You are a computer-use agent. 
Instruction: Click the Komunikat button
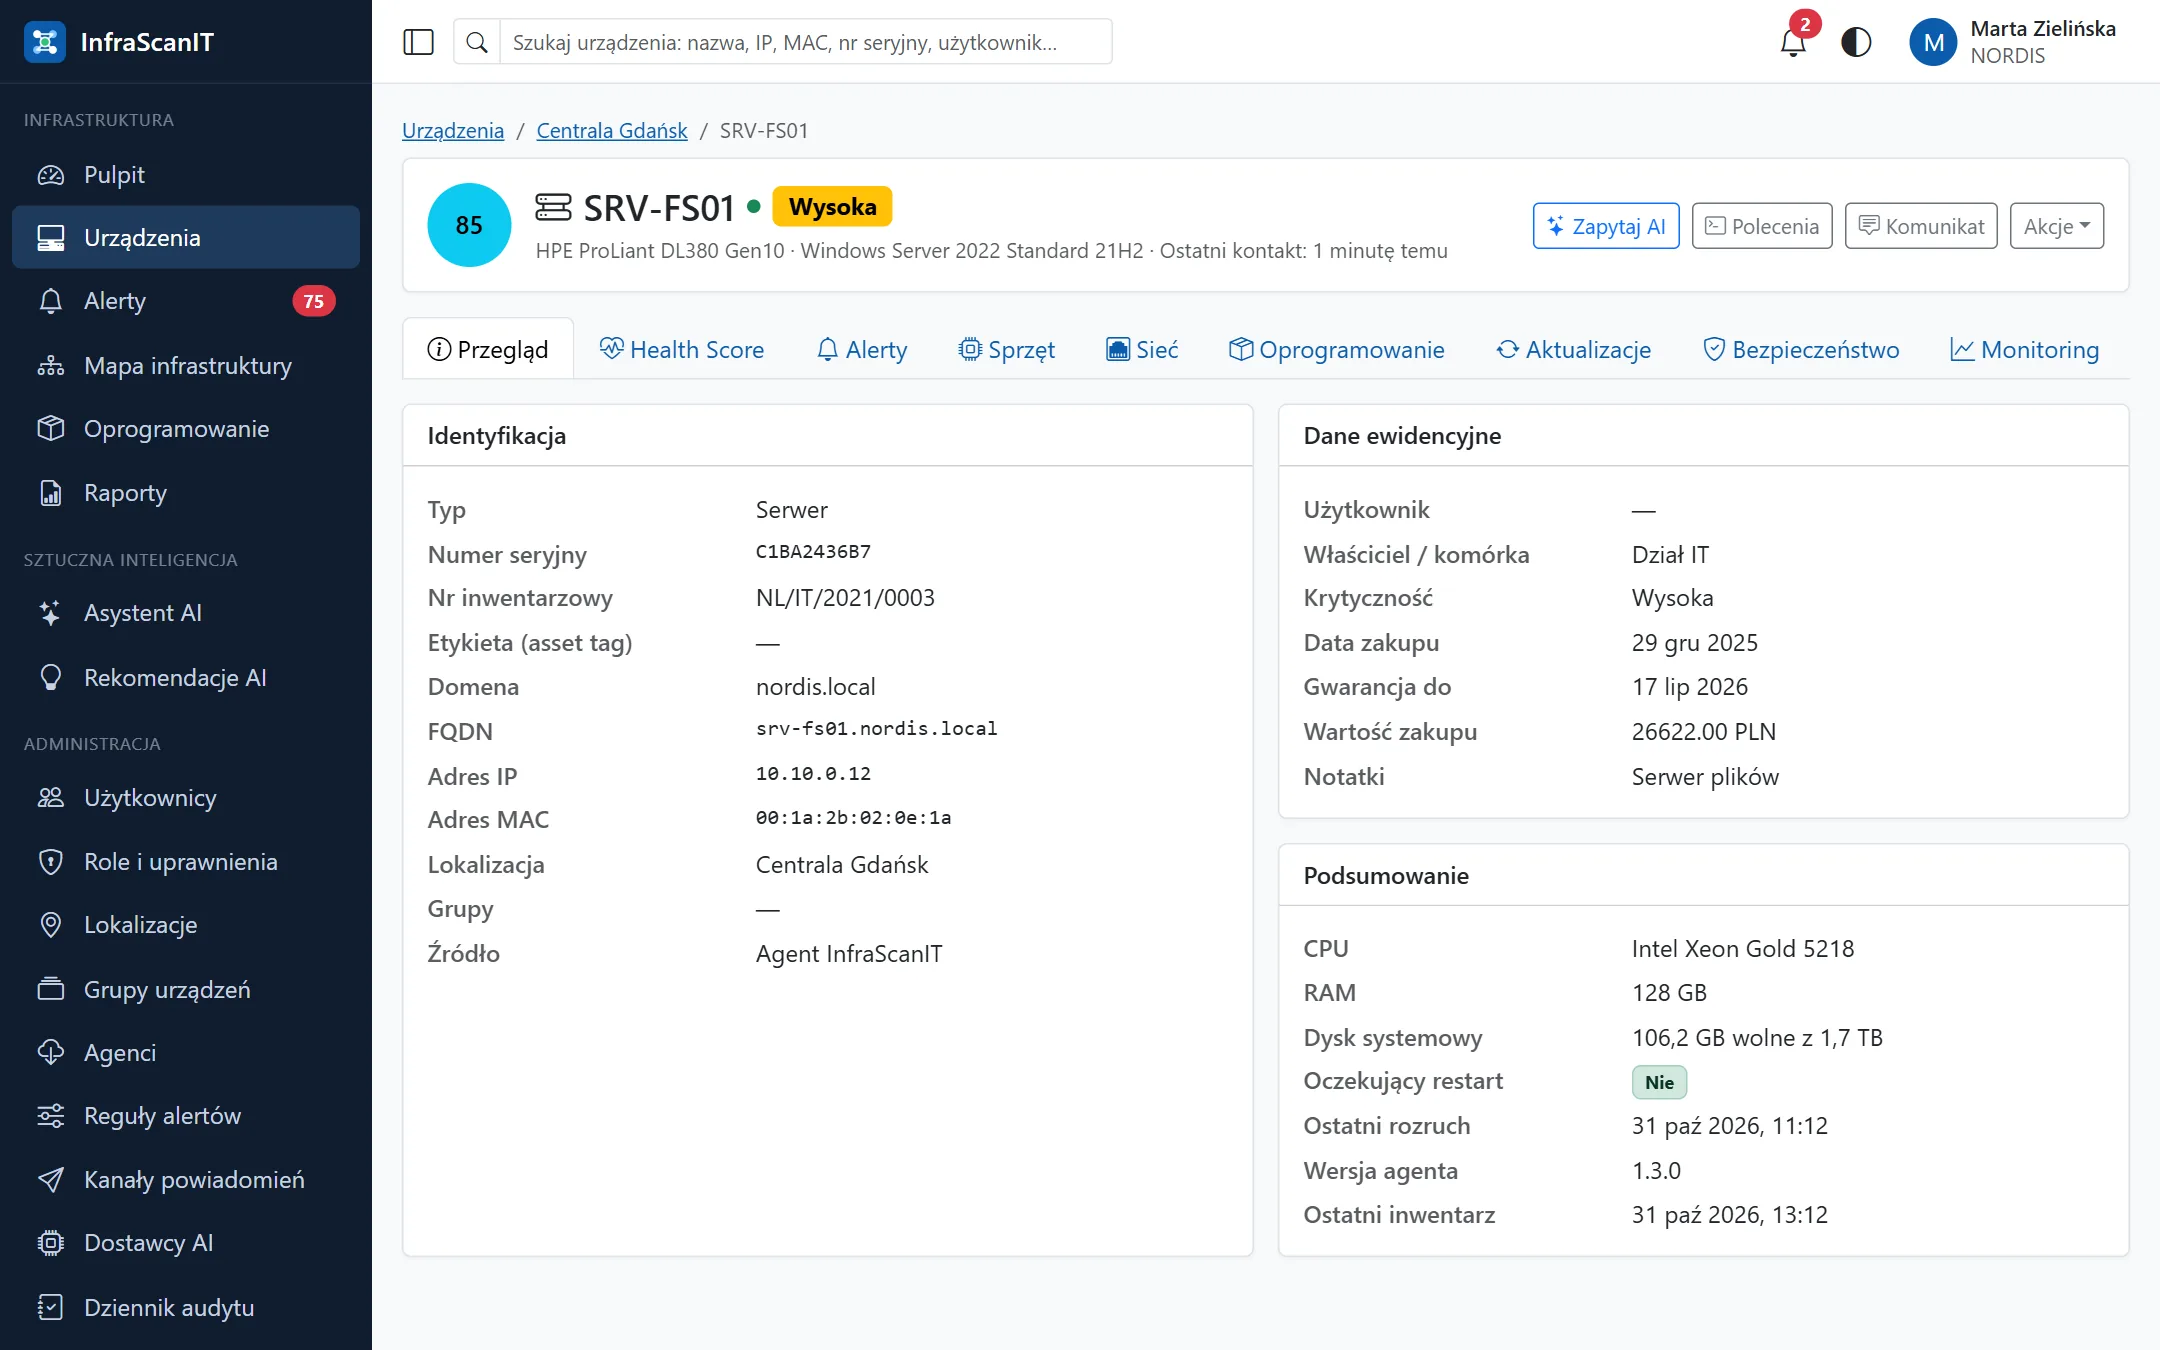coord(1921,226)
